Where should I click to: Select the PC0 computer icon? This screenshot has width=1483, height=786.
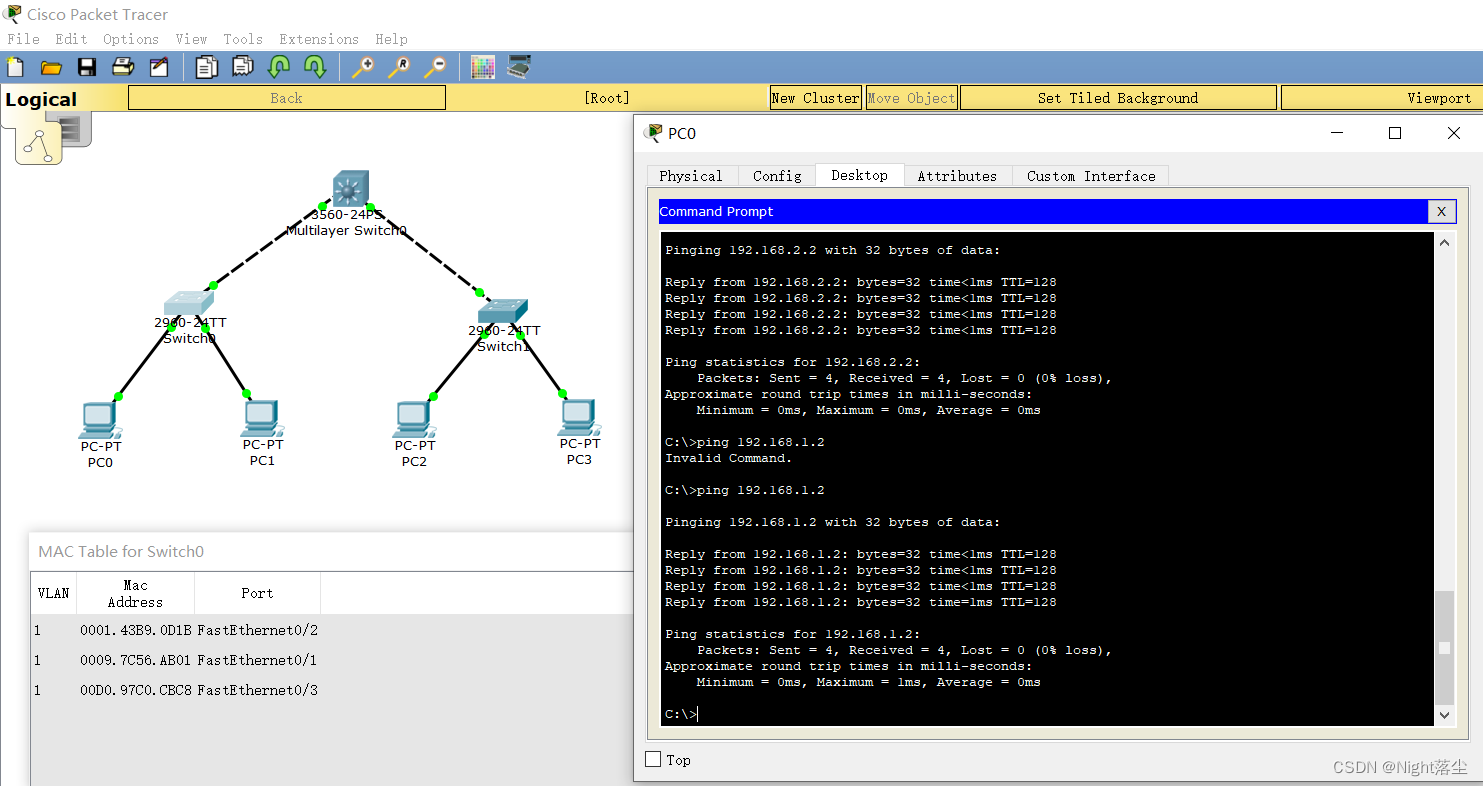coord(98,420)
